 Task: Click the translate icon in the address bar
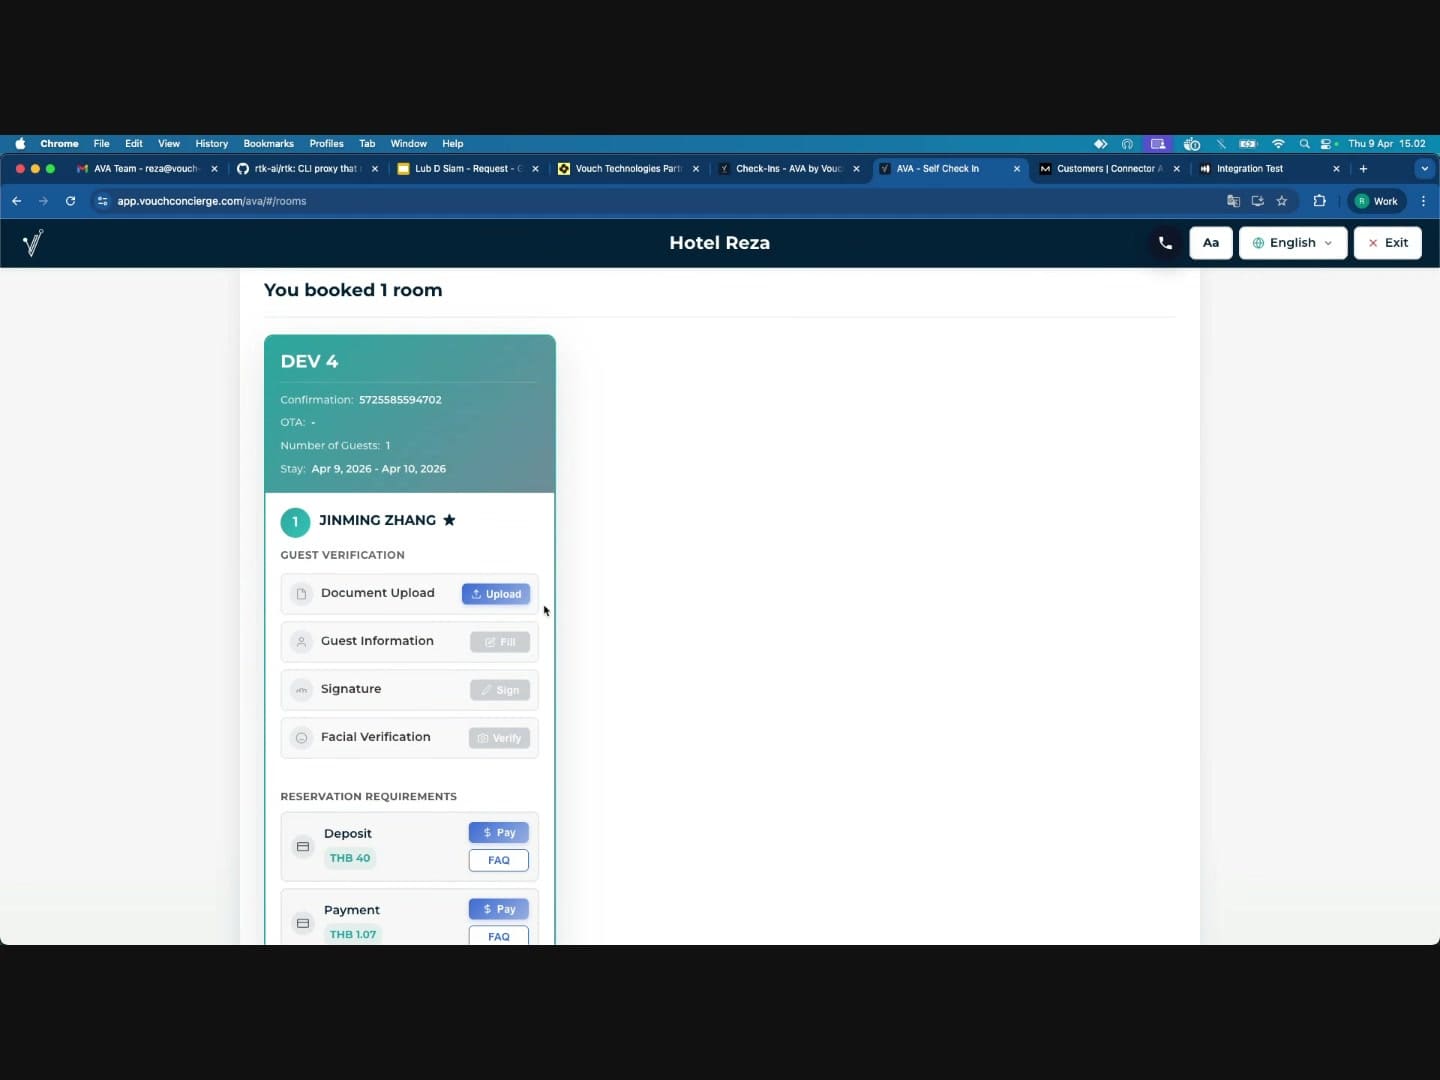click(x=1232, y=201)
